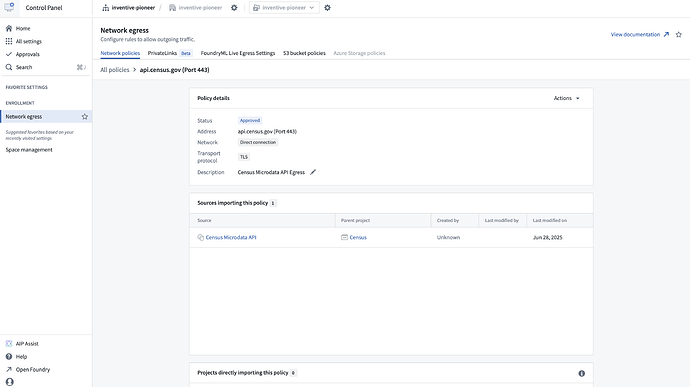Toggle favorite star for Network egress sidebar item
The image size is (690, 387).
[84, 117]
